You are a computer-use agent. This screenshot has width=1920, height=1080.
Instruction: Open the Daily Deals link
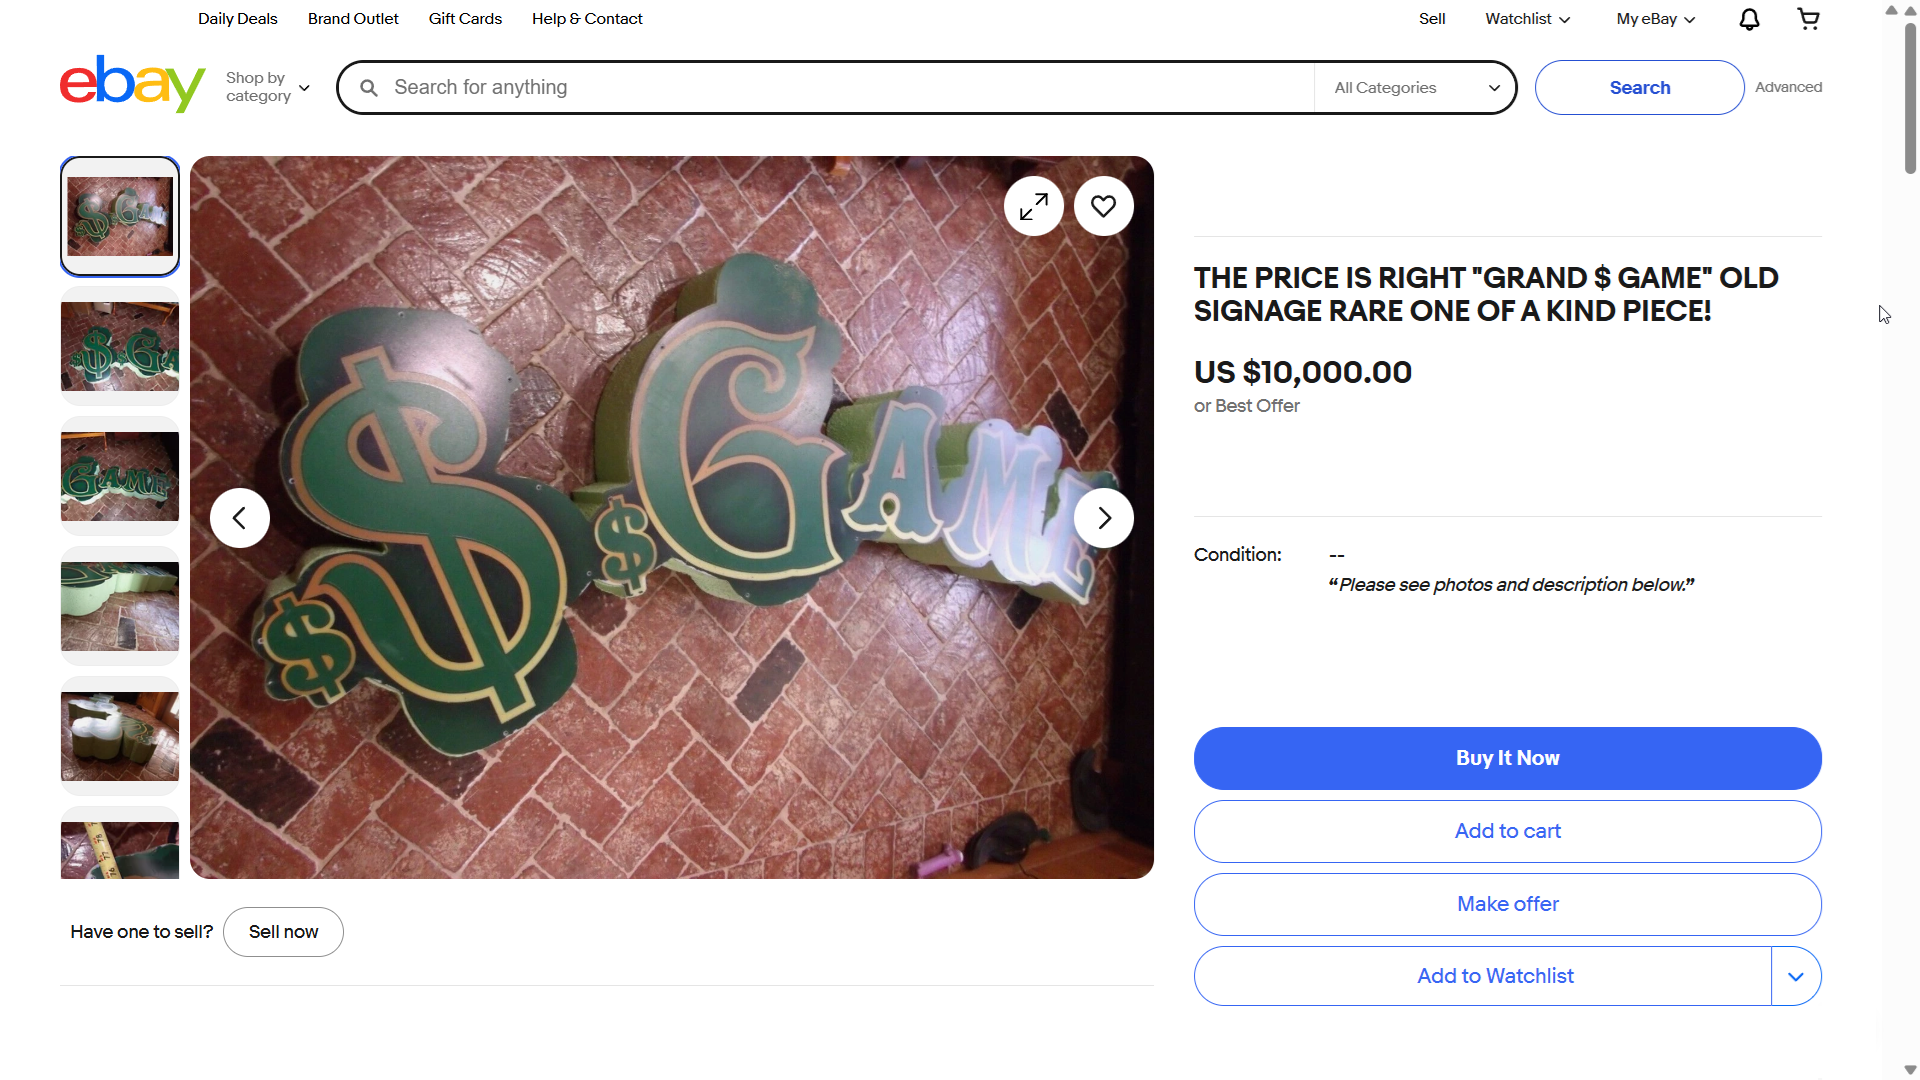237,18
